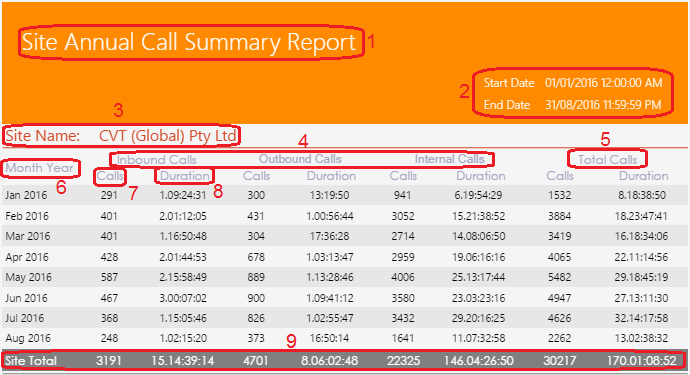Select the Feb 2016 row label

(27, 216)
